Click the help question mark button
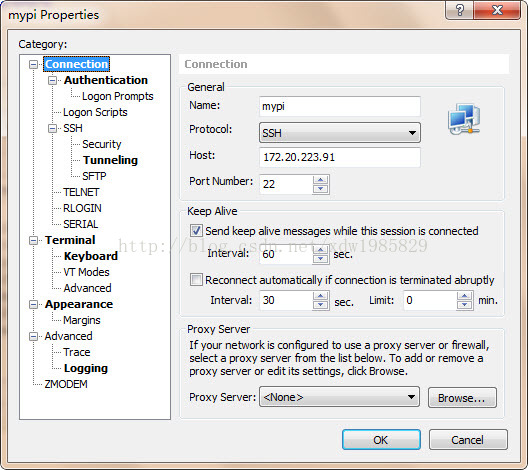 pyautogui.click(x=460, y=10)
